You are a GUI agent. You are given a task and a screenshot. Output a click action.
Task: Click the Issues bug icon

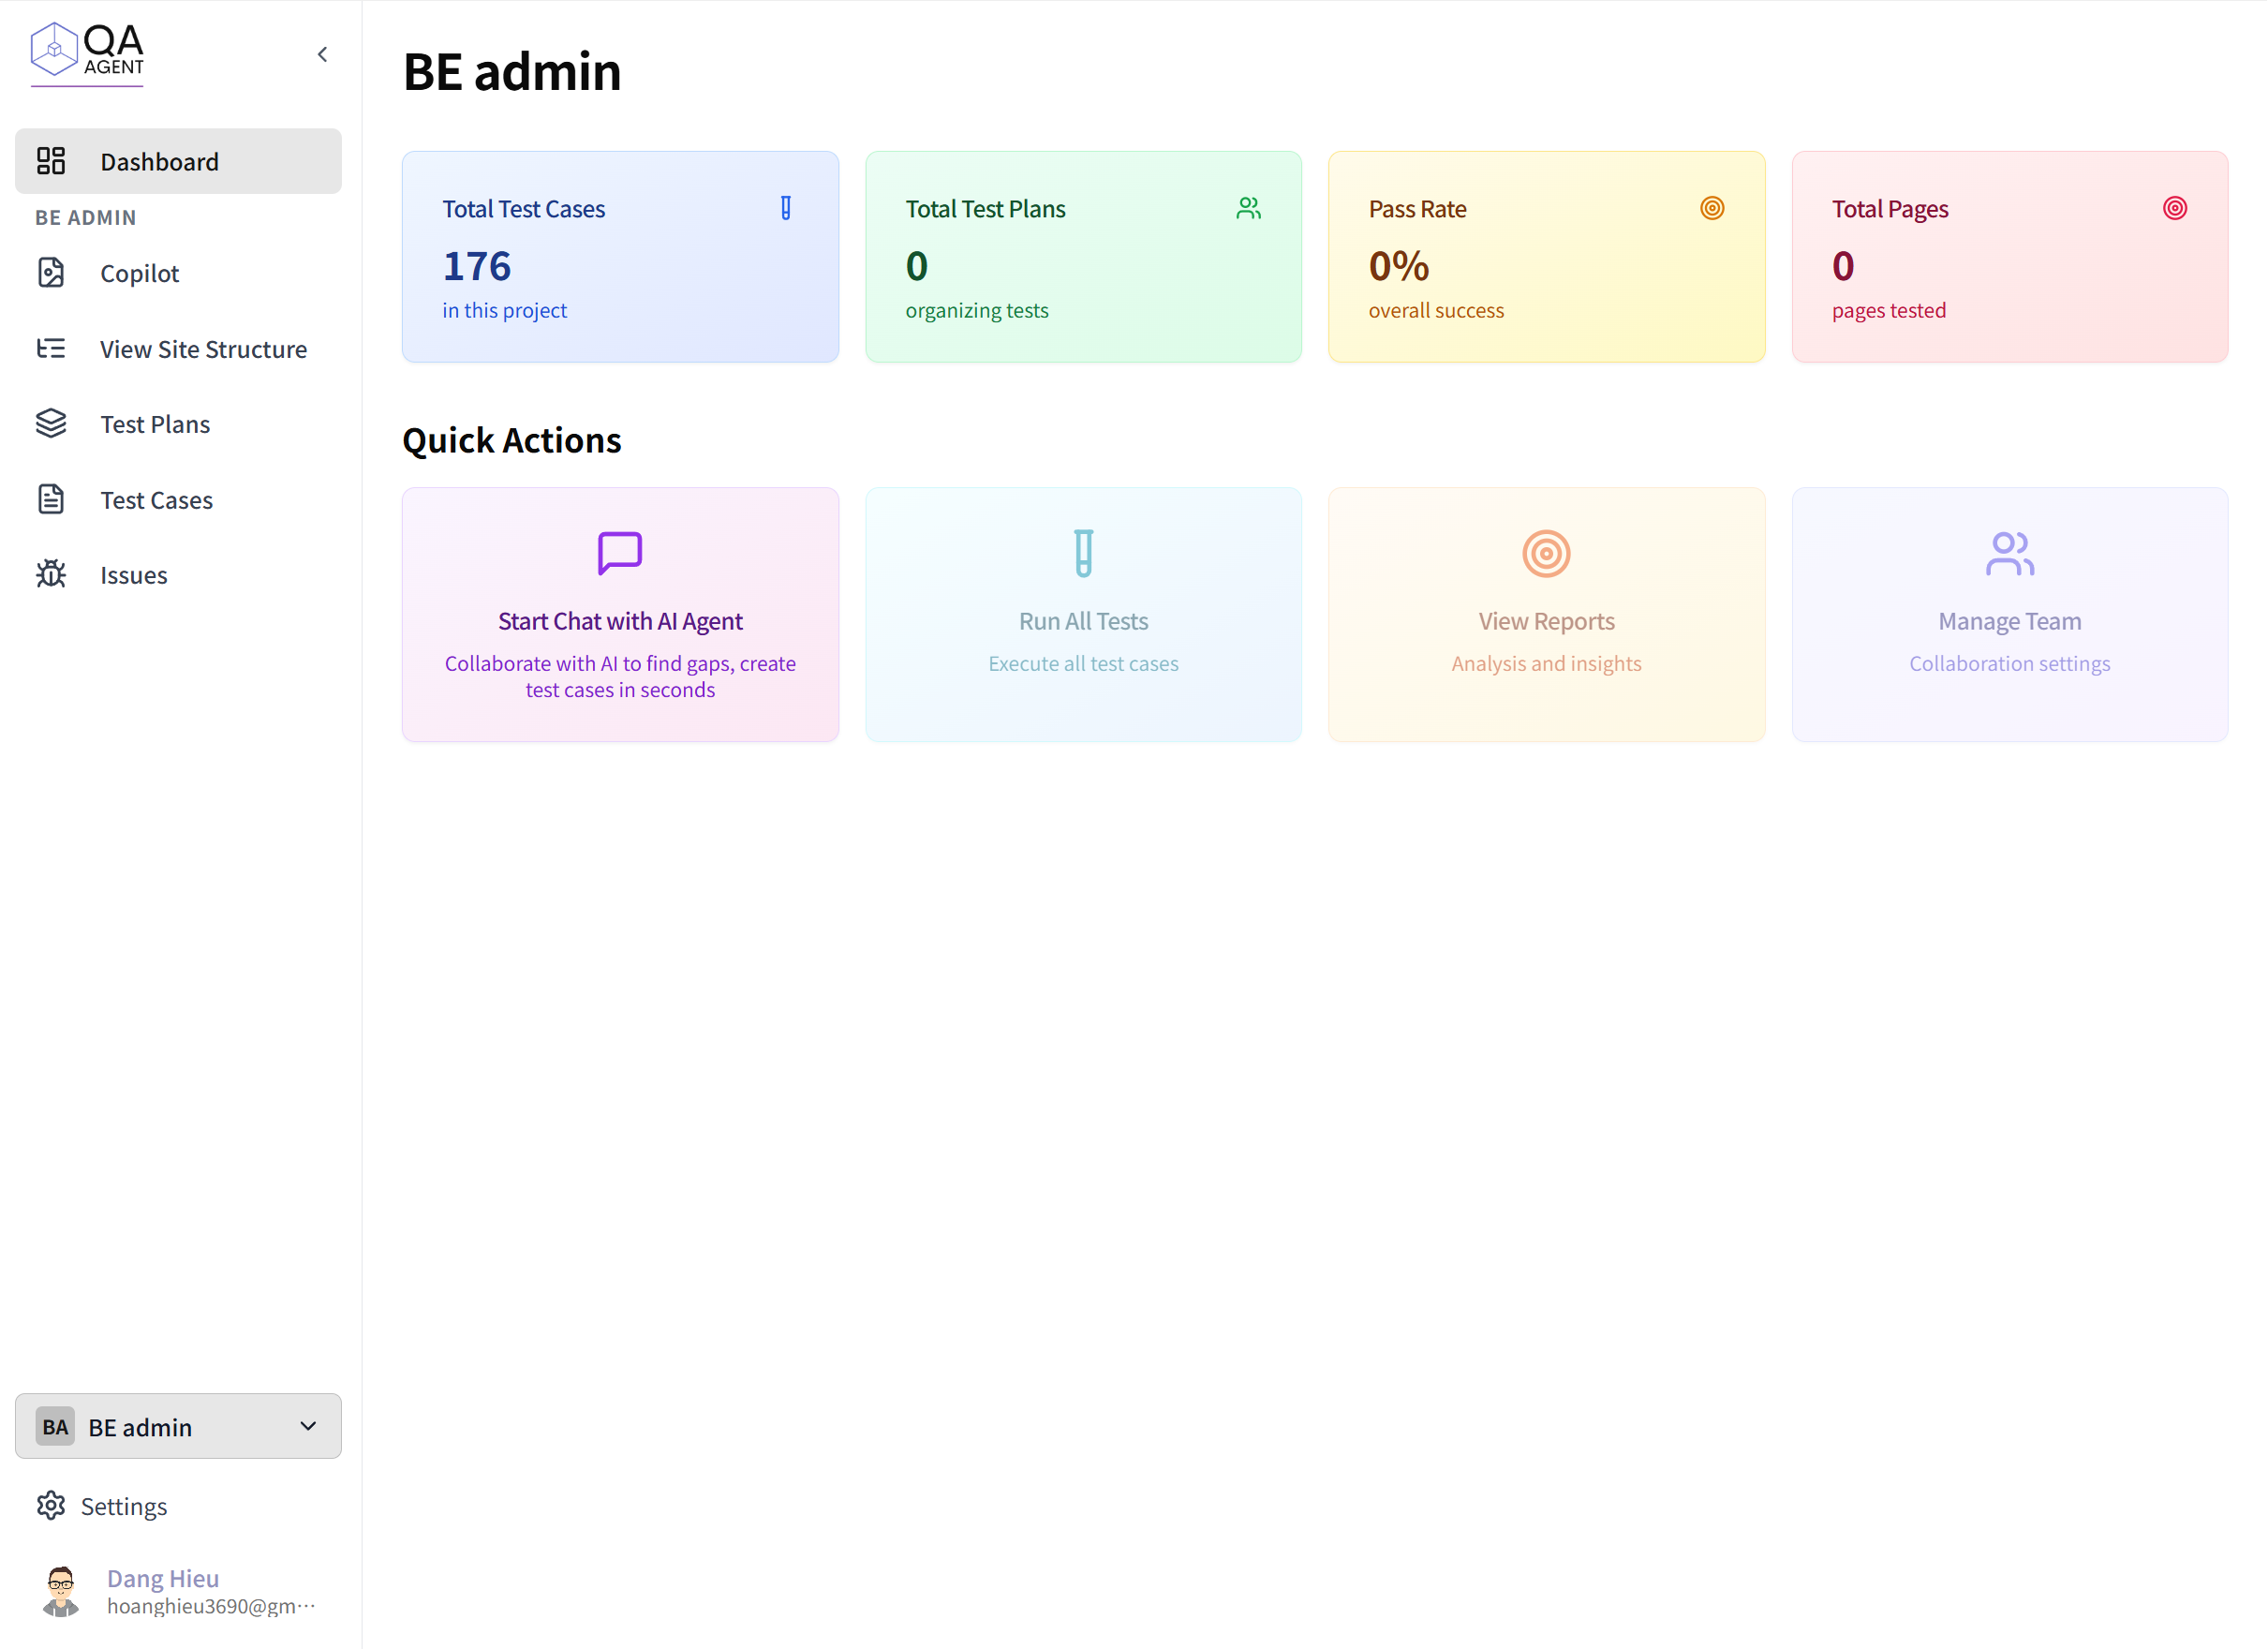pyautogui.click(x=51, y=574)
